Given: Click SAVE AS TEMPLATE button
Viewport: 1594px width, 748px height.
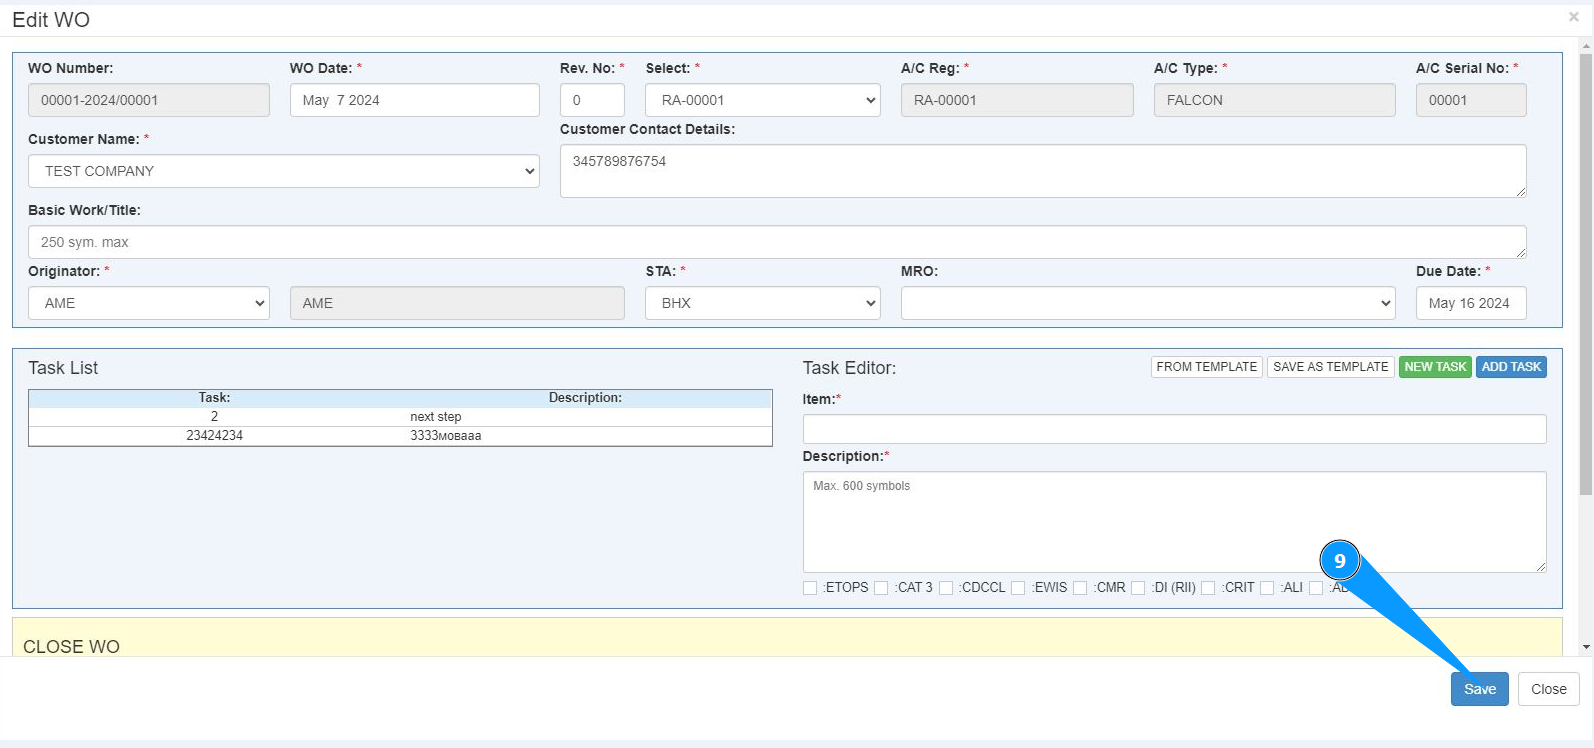Looking at the screenshot, I should 1330,367.
